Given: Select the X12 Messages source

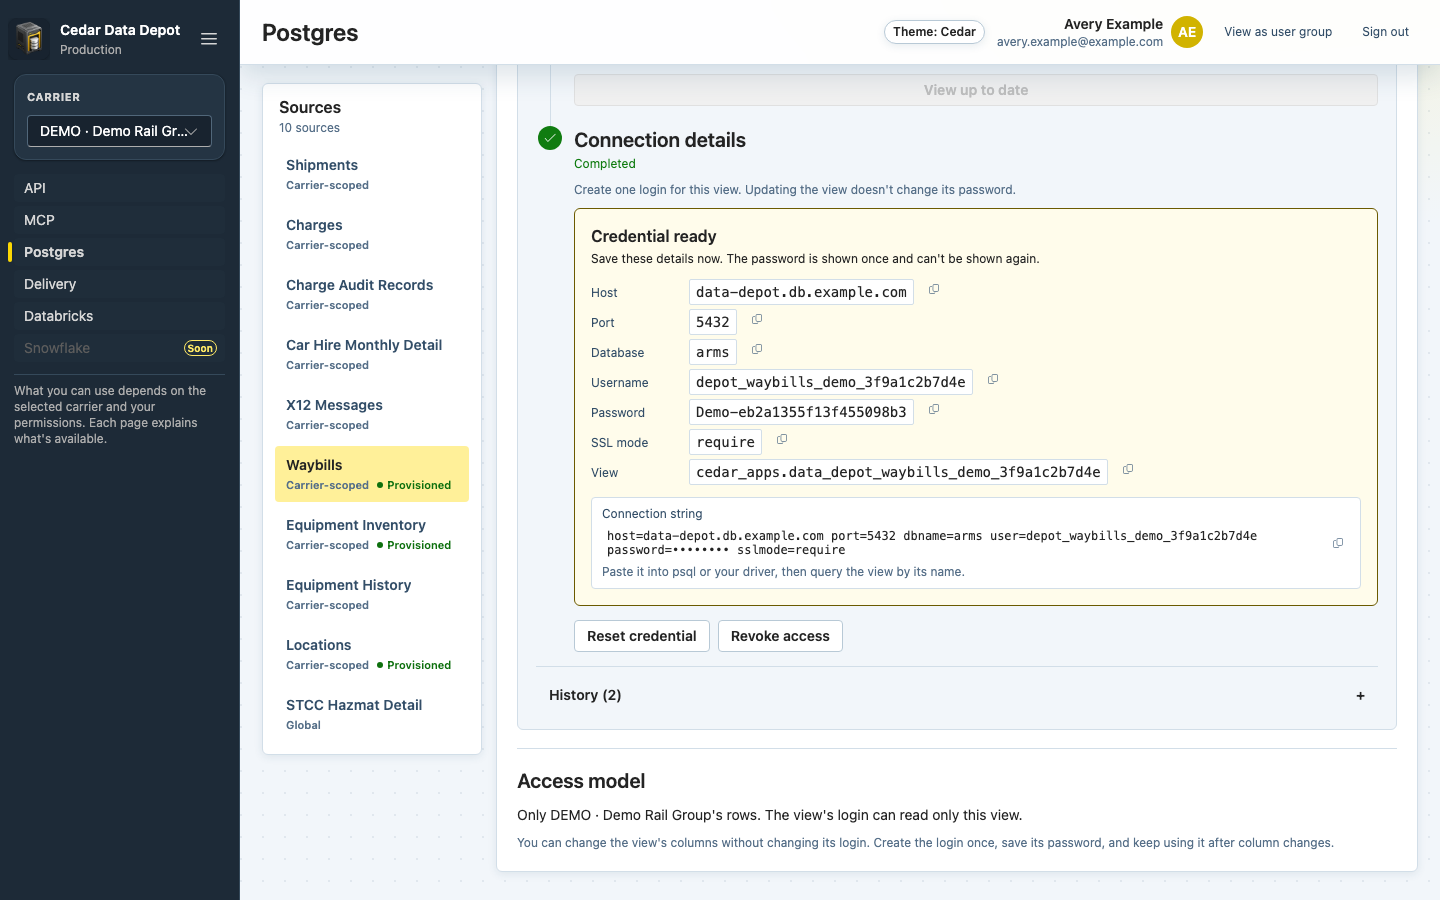Looking at the screenshot, I should click(x=372, y=414).
